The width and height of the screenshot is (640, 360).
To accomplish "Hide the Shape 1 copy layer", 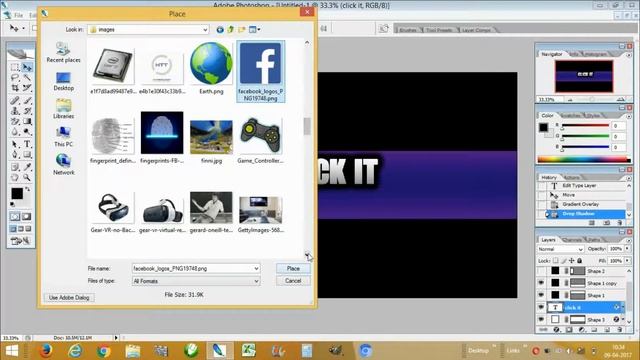I will coord(542,282).
